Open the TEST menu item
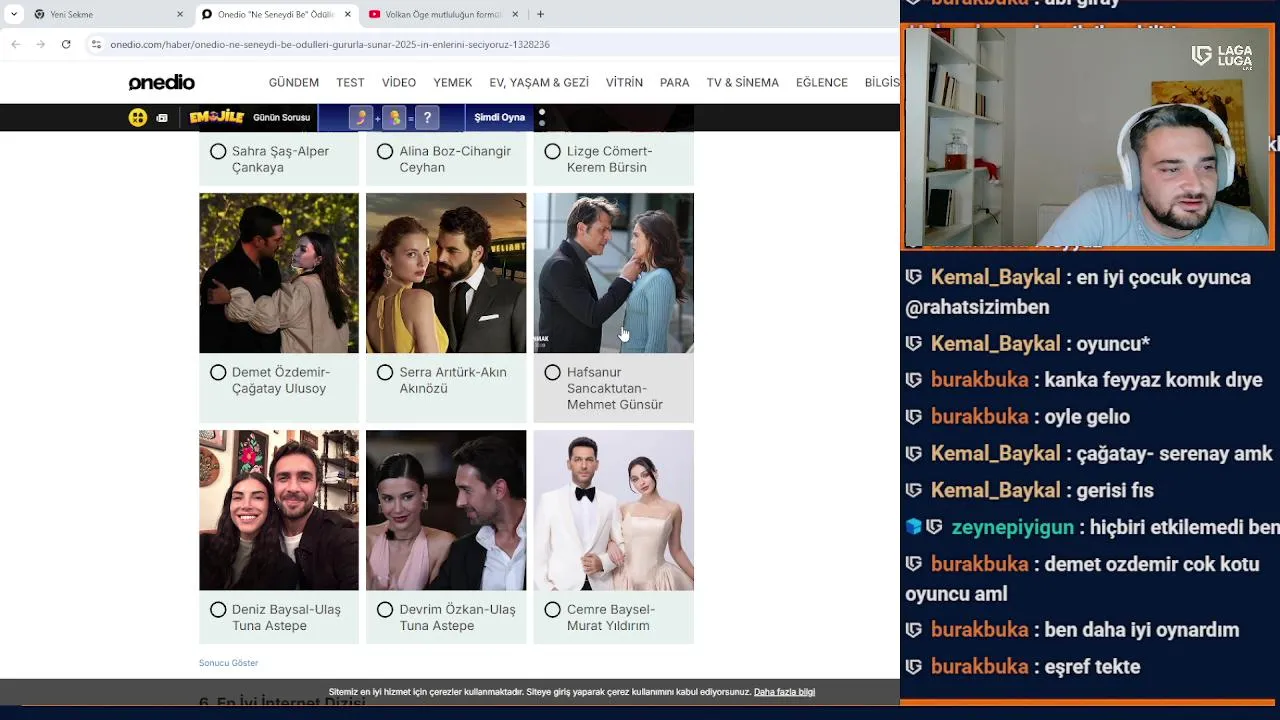 coord(350,83)
